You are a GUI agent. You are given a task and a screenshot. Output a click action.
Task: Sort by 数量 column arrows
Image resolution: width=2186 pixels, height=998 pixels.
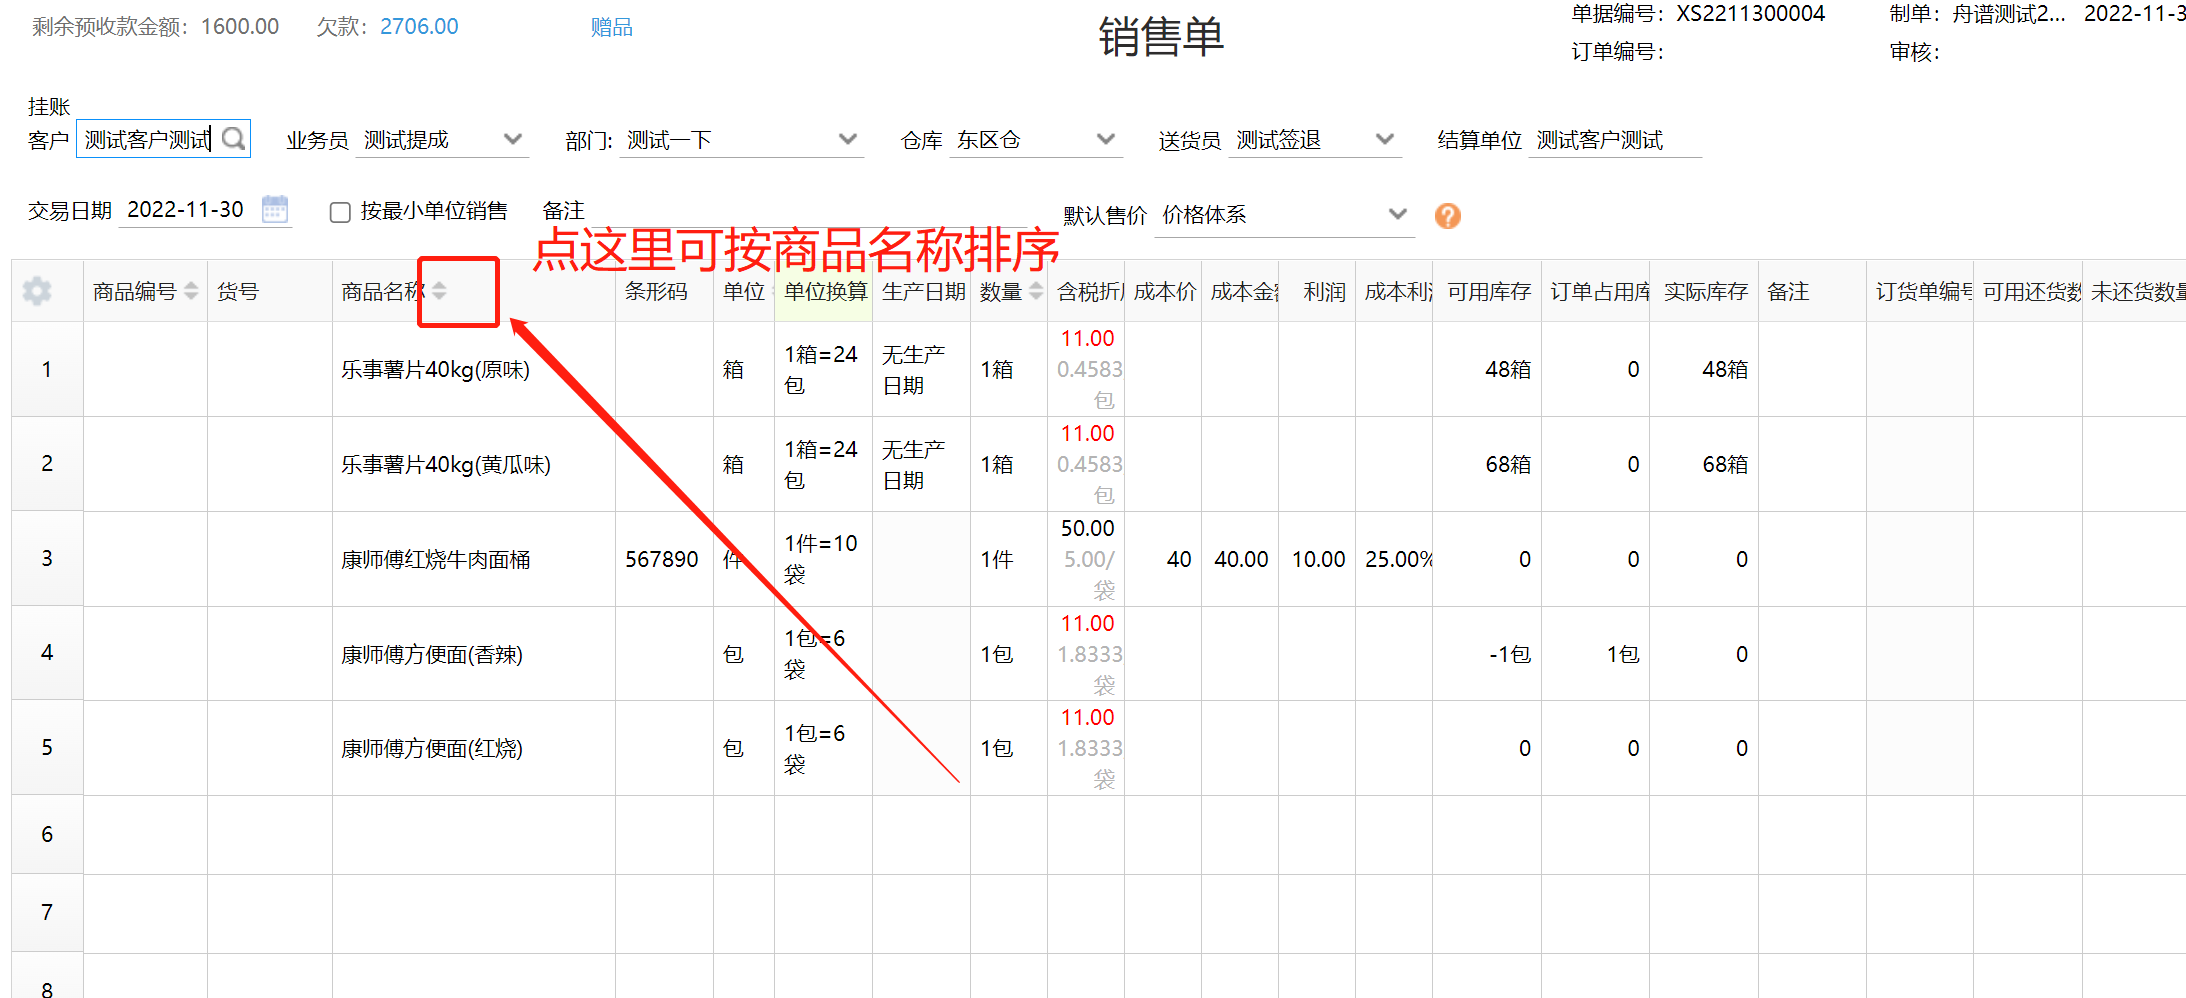(x=1035, y=291)
